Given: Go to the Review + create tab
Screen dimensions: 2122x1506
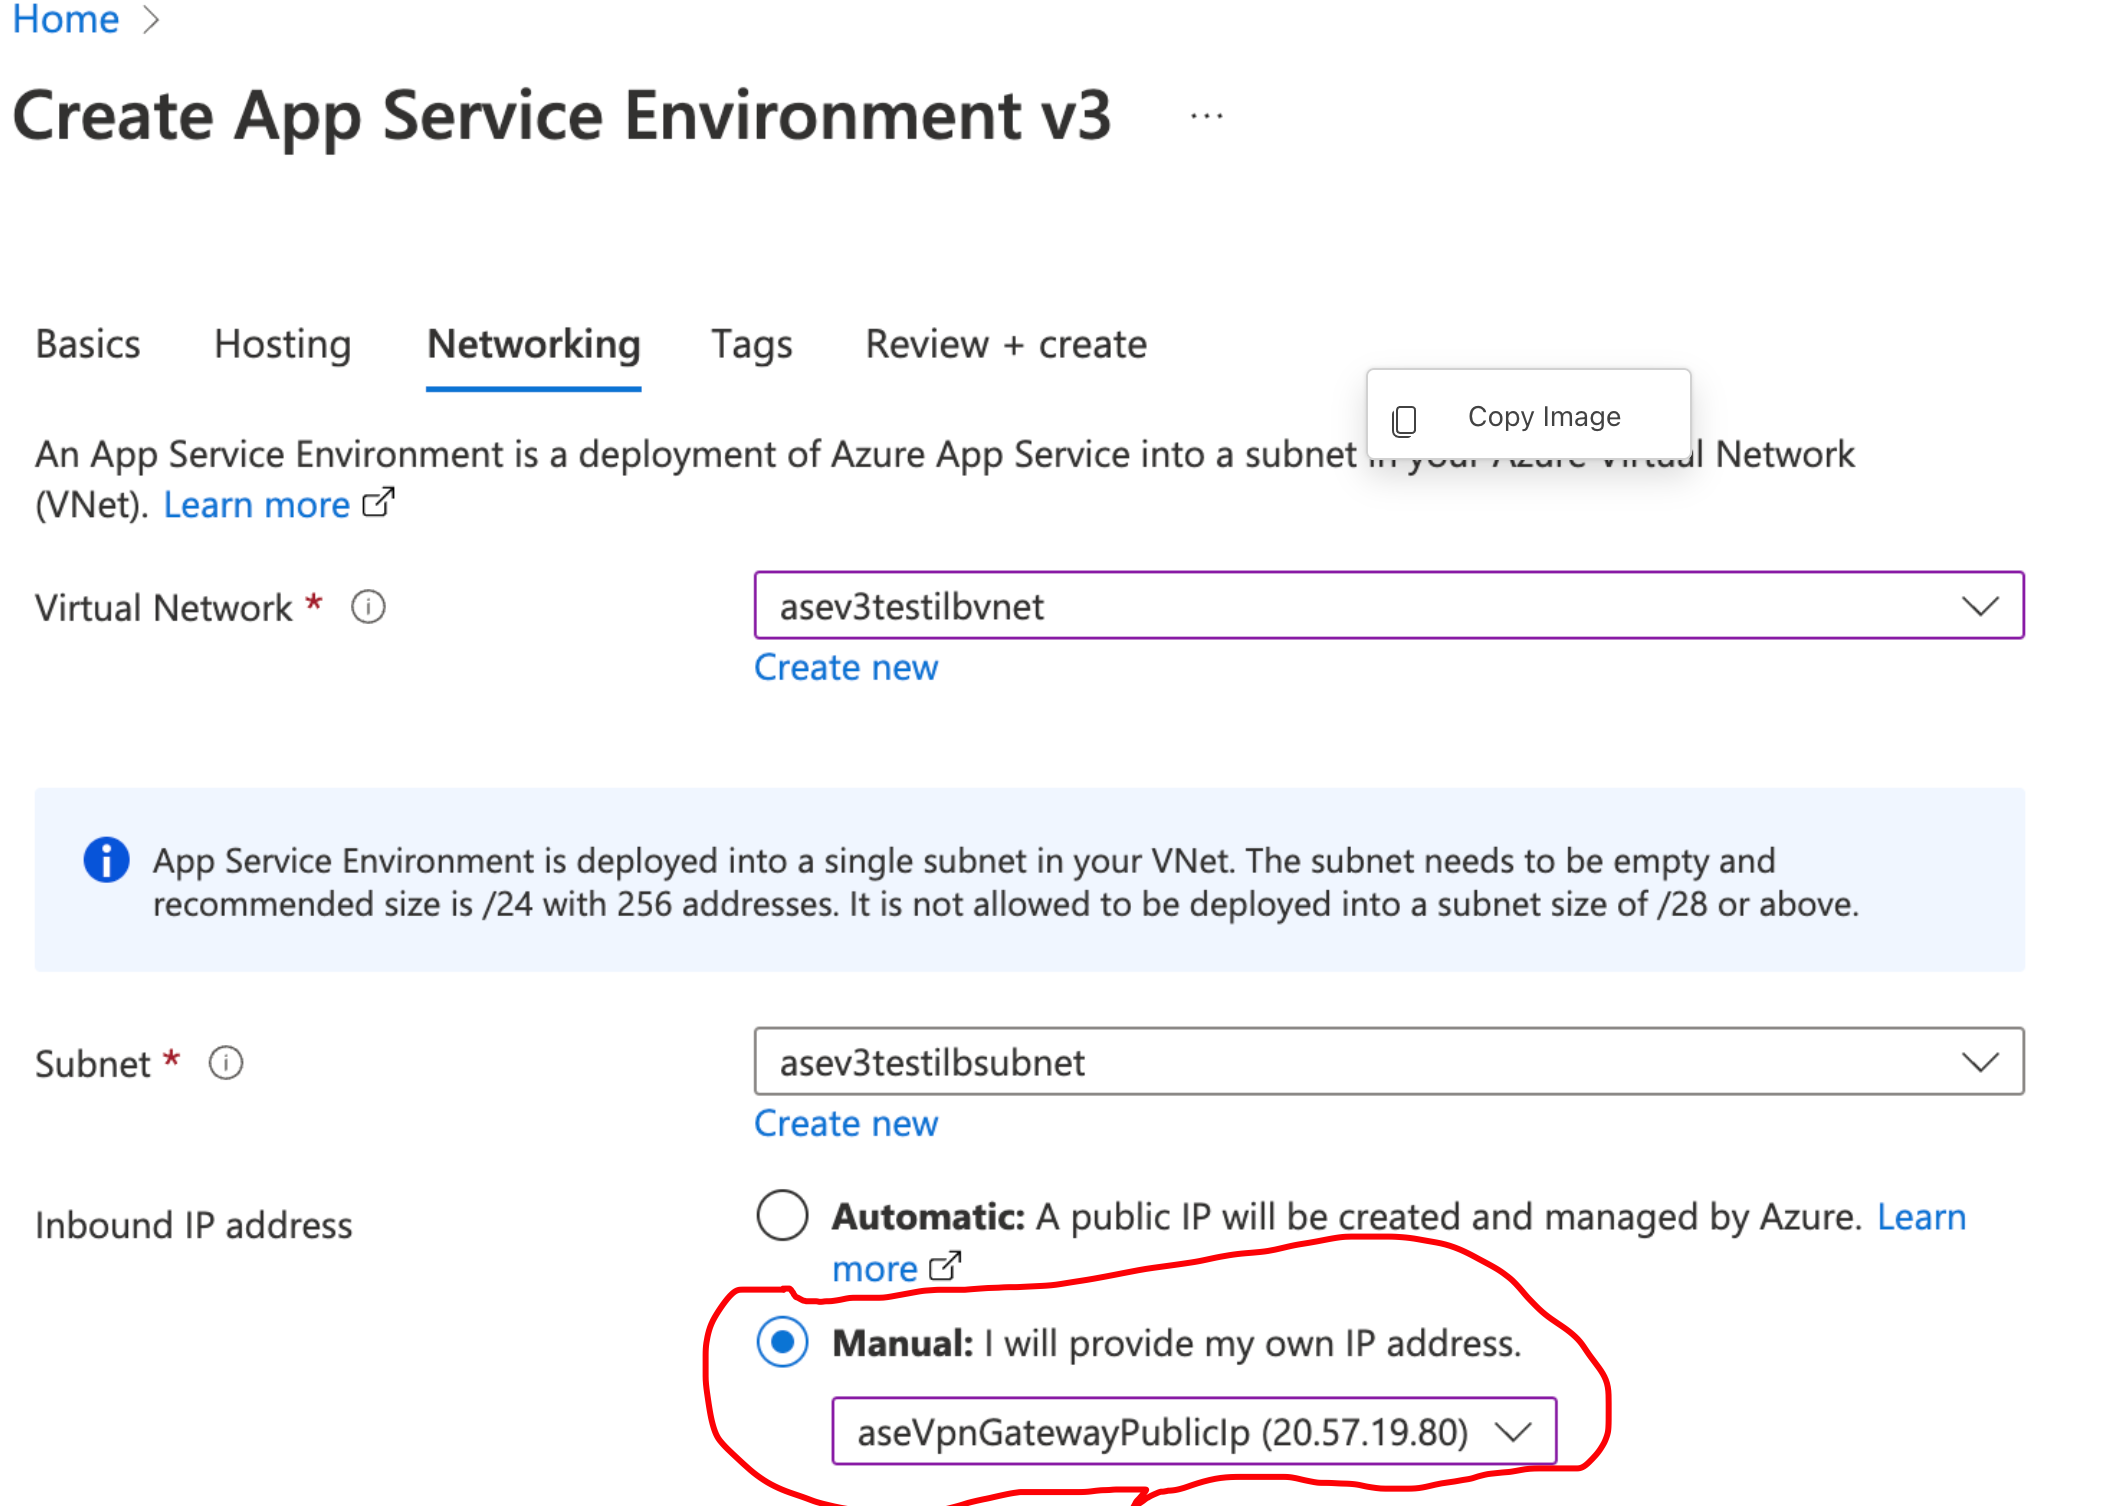Looking at the screenshot, I should tap(1006, 344).
